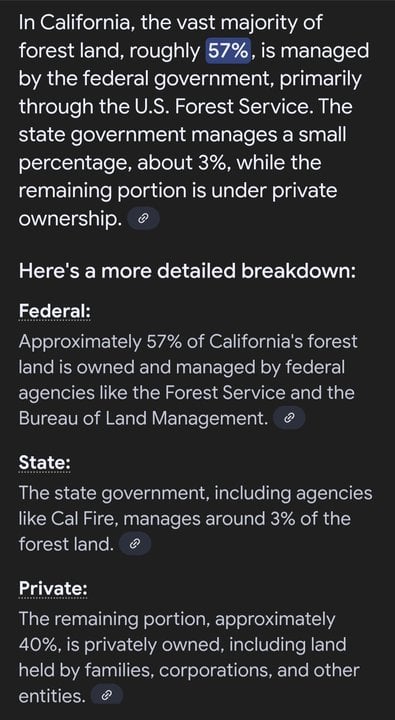Screen dimensions: 395x720
Task: Click "The state government, including agencies" line
Action: 196,494
